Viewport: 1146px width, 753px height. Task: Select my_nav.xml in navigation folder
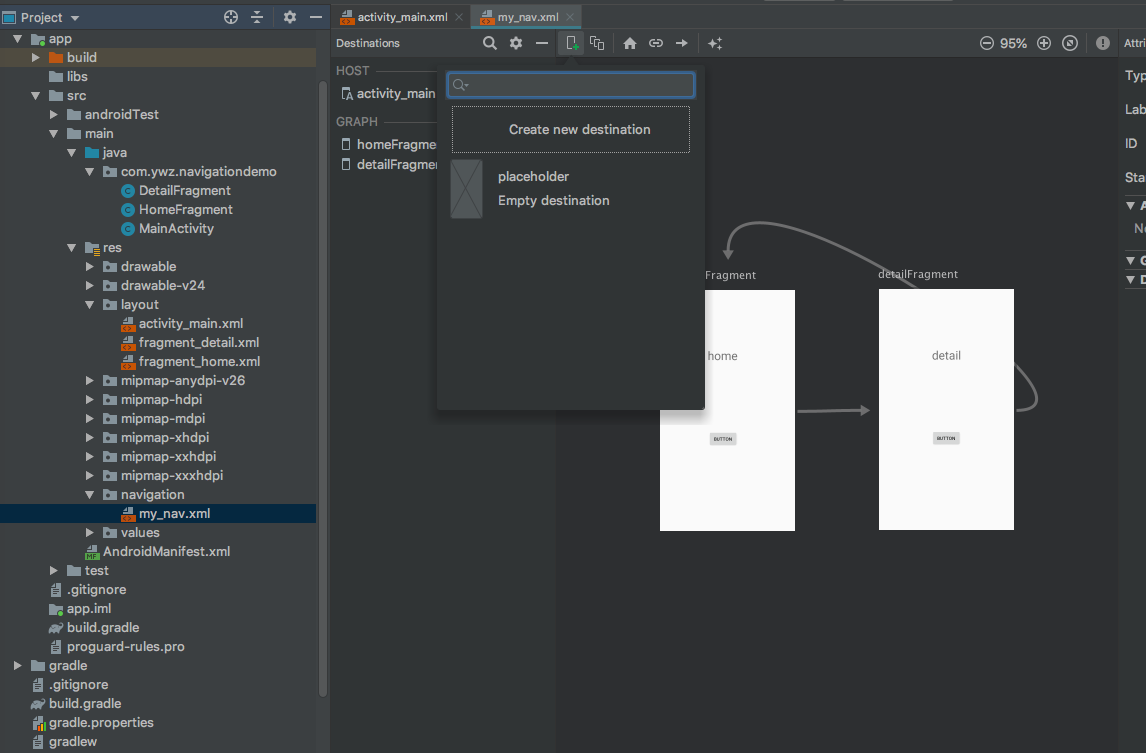[x=166, y=514]
